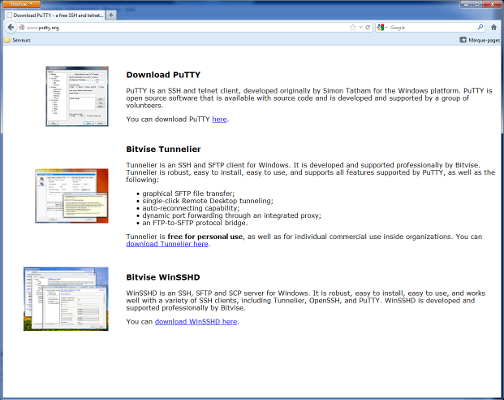Click 'free for personal use' bold text

pos(205,237)
